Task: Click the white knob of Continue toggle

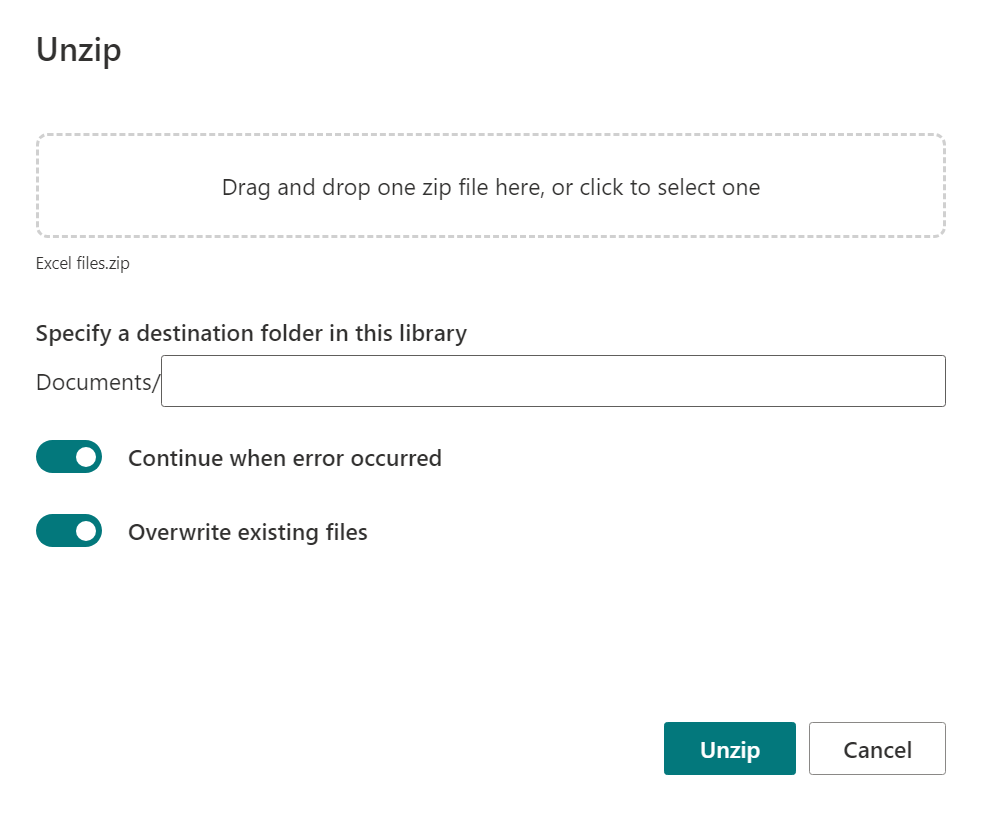Action: click(86, 457)
